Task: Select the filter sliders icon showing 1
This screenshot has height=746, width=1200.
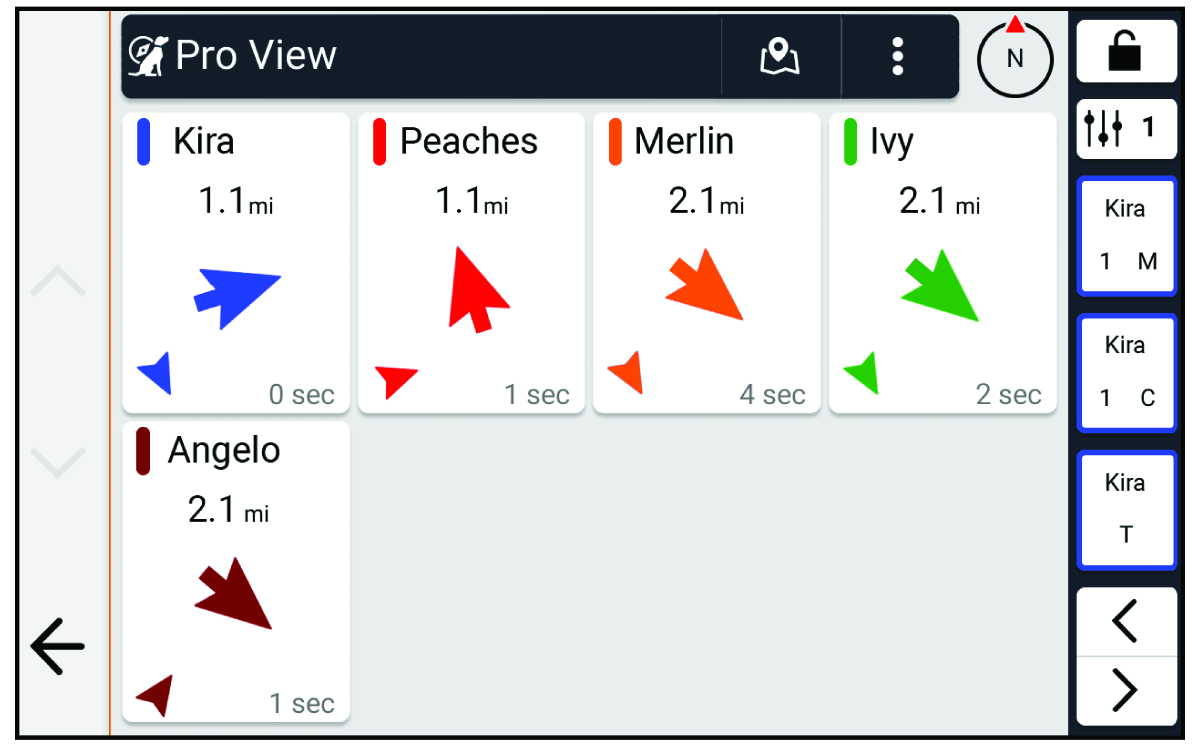Action: [x=1126, y=130]
